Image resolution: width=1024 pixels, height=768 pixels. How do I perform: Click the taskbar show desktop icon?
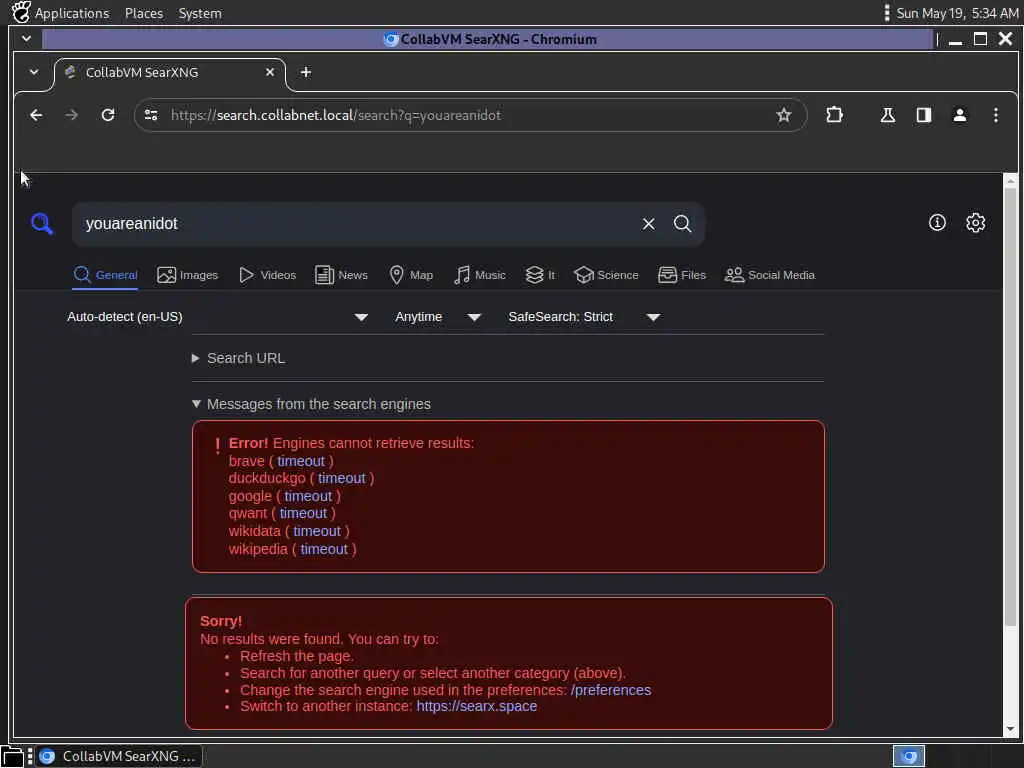pyautogui.click(x=12, y=756)
